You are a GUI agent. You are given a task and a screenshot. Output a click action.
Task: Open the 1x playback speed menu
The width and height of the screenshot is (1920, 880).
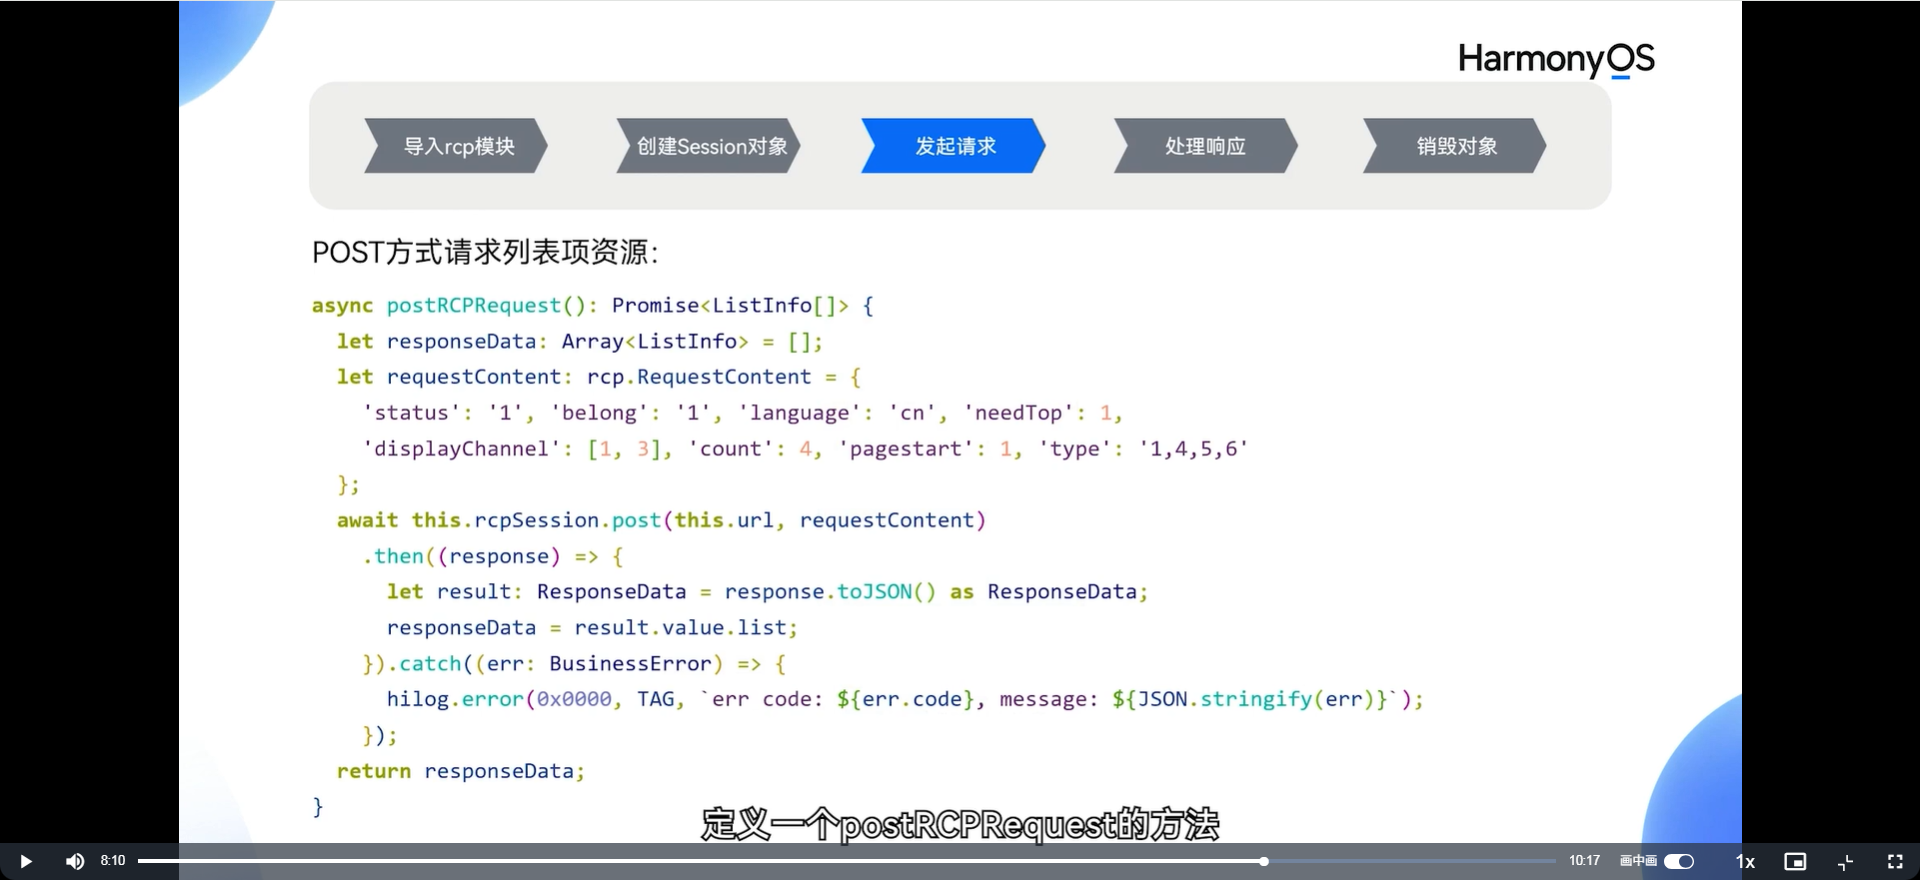pos(1745,861)
